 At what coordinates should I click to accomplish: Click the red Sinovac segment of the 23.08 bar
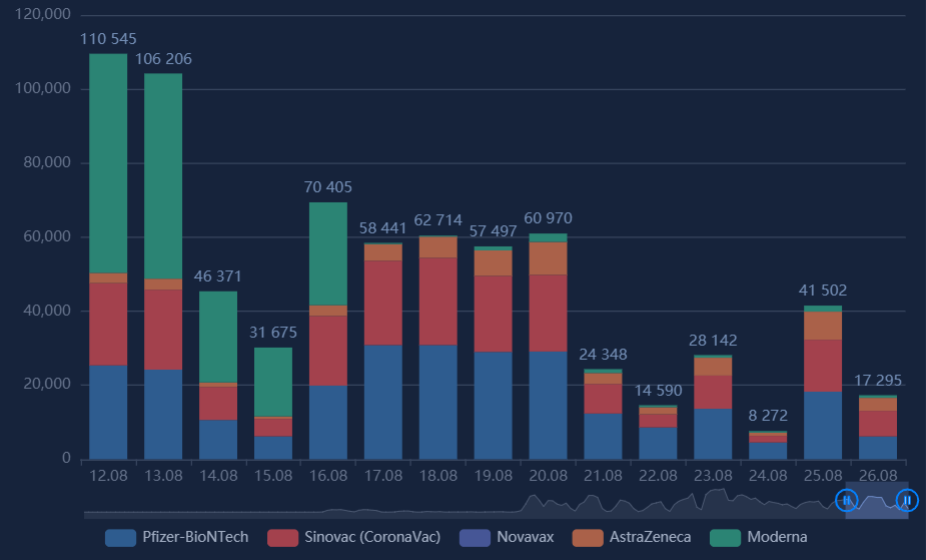coord(713,392)
